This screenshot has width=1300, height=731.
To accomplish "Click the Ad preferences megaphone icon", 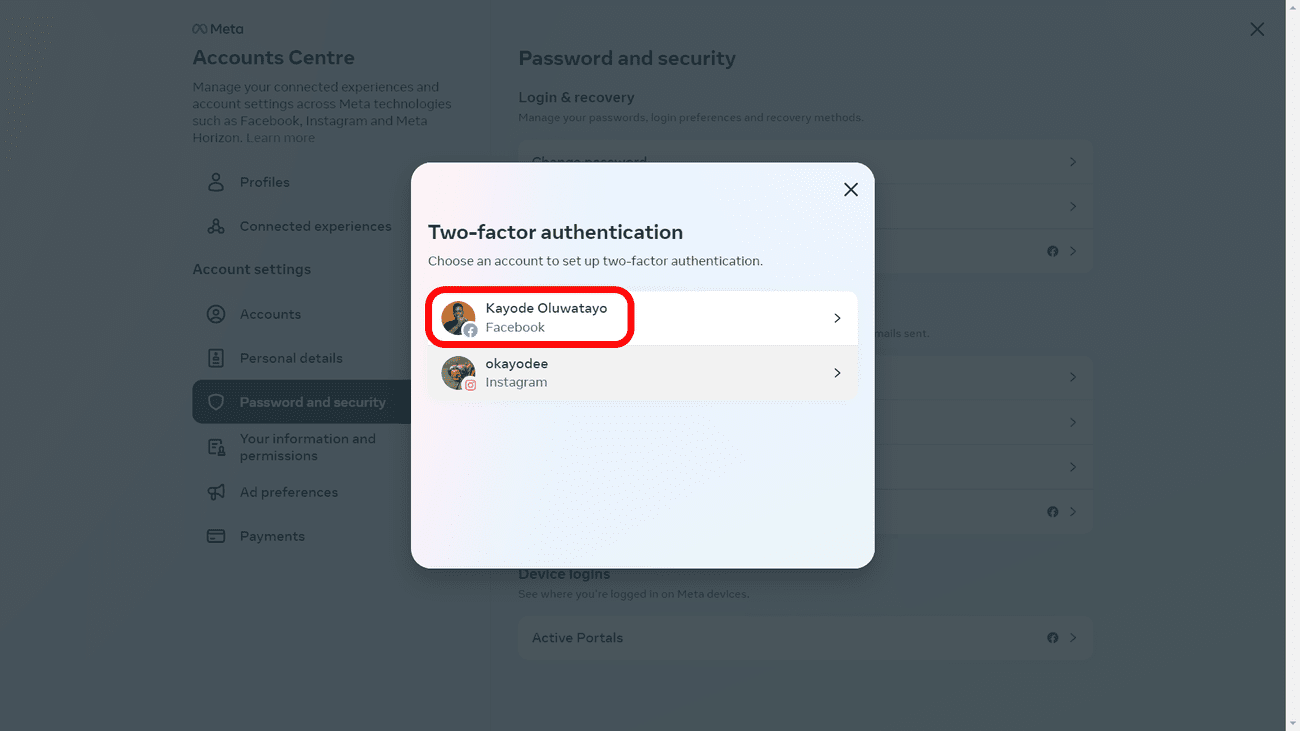I will coord(216,492).
